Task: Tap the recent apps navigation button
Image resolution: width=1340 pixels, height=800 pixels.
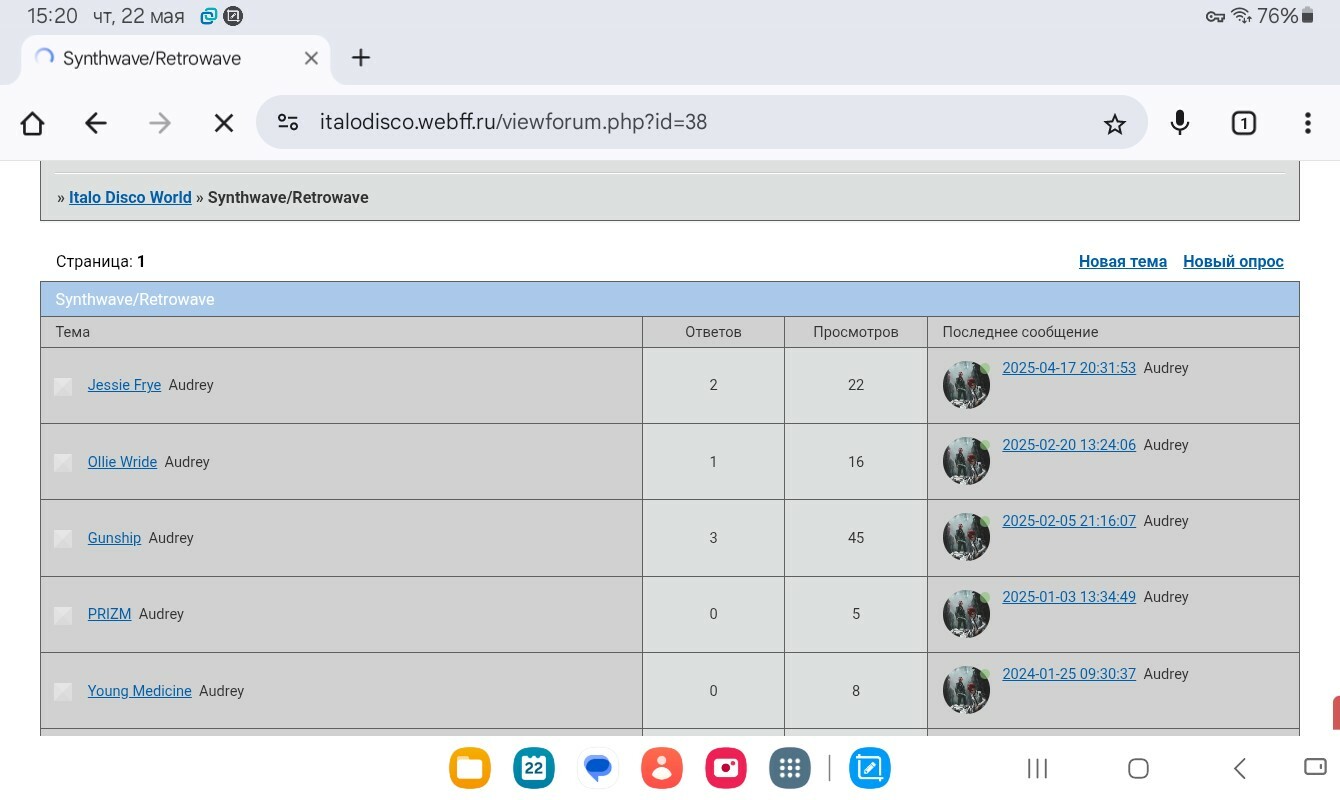Action: pos(1038,768)
